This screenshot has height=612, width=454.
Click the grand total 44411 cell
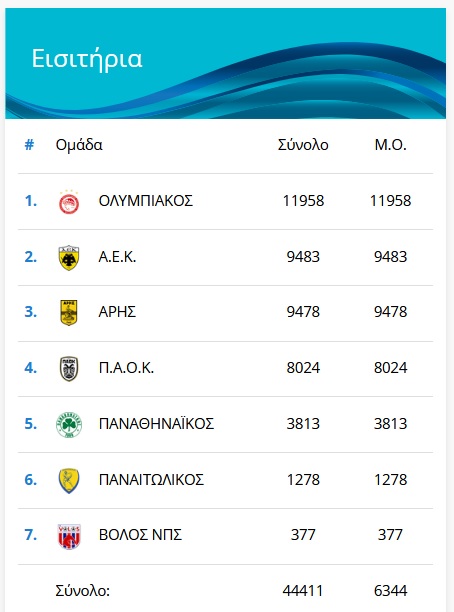pos(303,591)
